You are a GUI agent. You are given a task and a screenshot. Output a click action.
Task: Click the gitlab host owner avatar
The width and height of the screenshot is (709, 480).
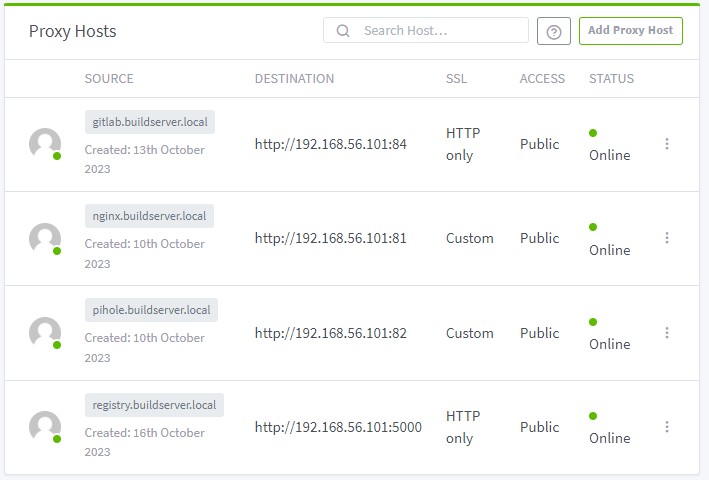click(x=45, y=144)
